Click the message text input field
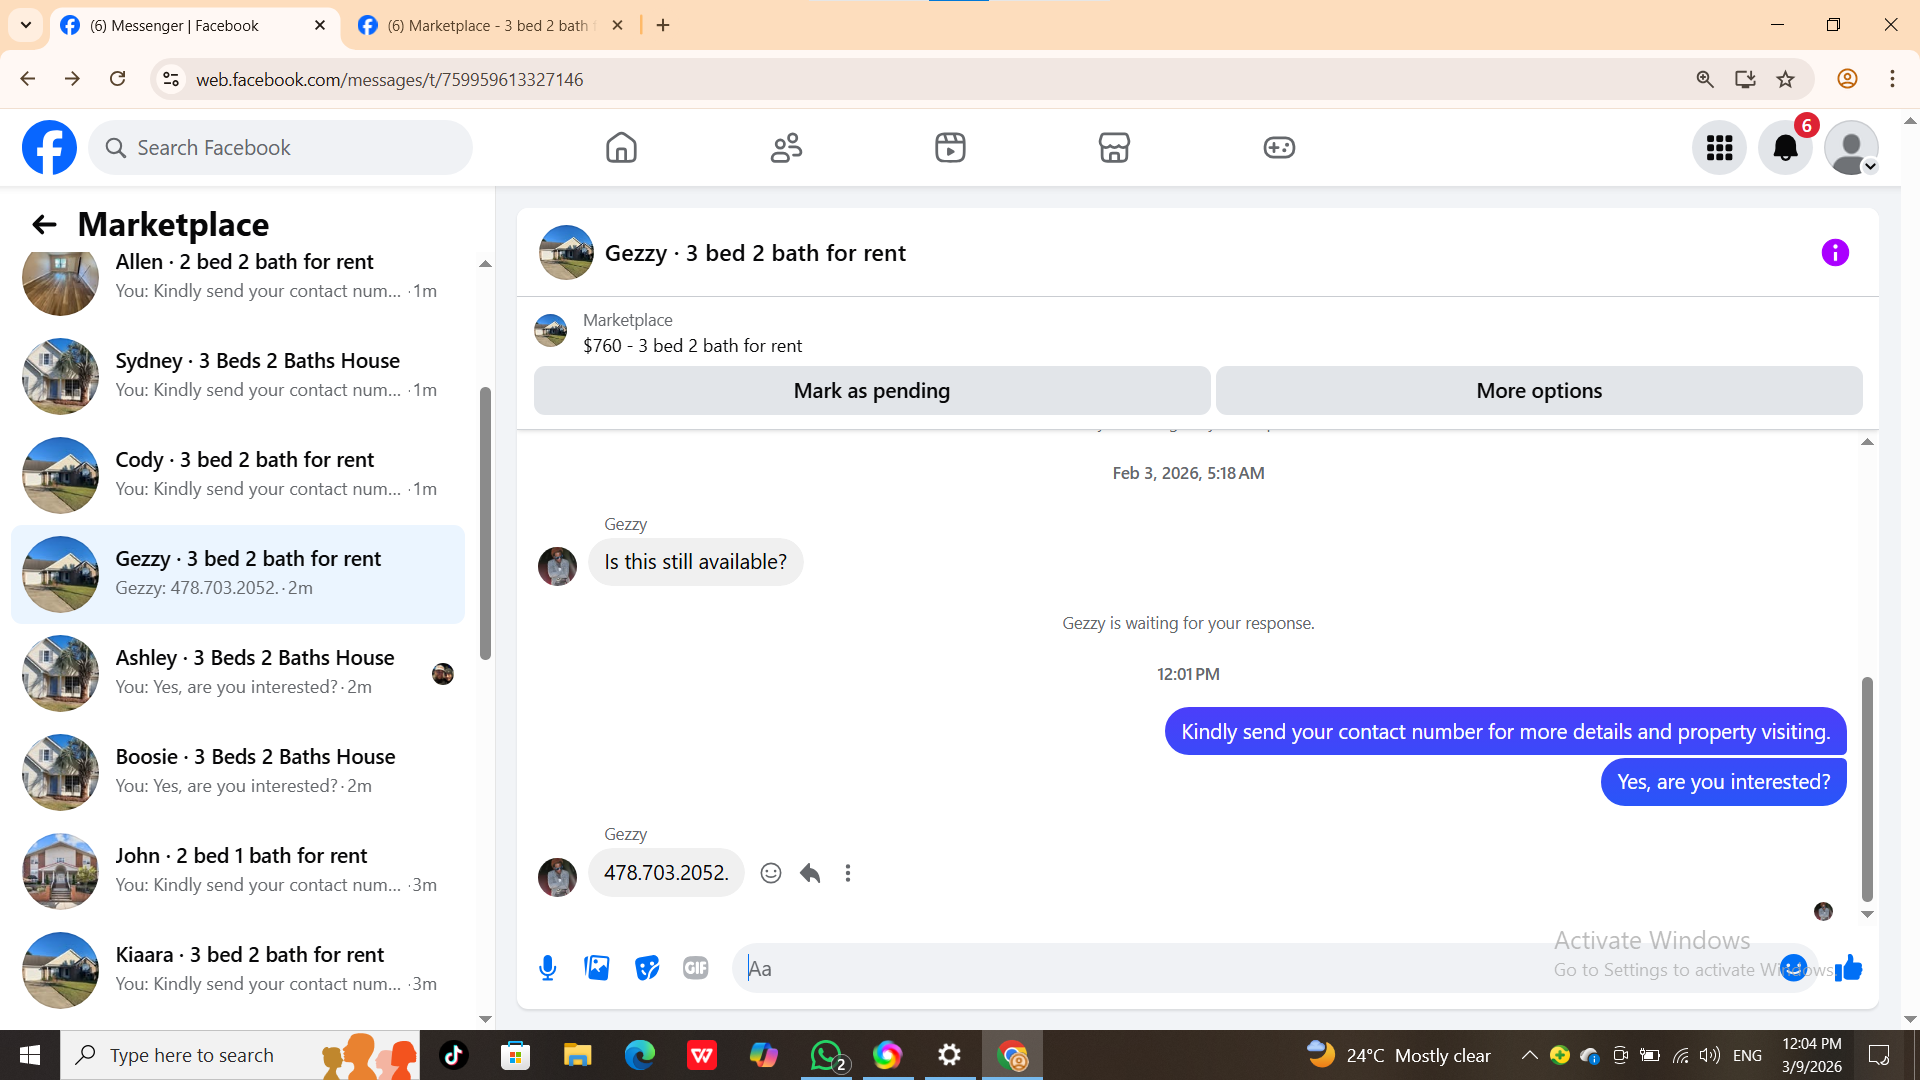1920x1080 pixels. click(1150, 968)
